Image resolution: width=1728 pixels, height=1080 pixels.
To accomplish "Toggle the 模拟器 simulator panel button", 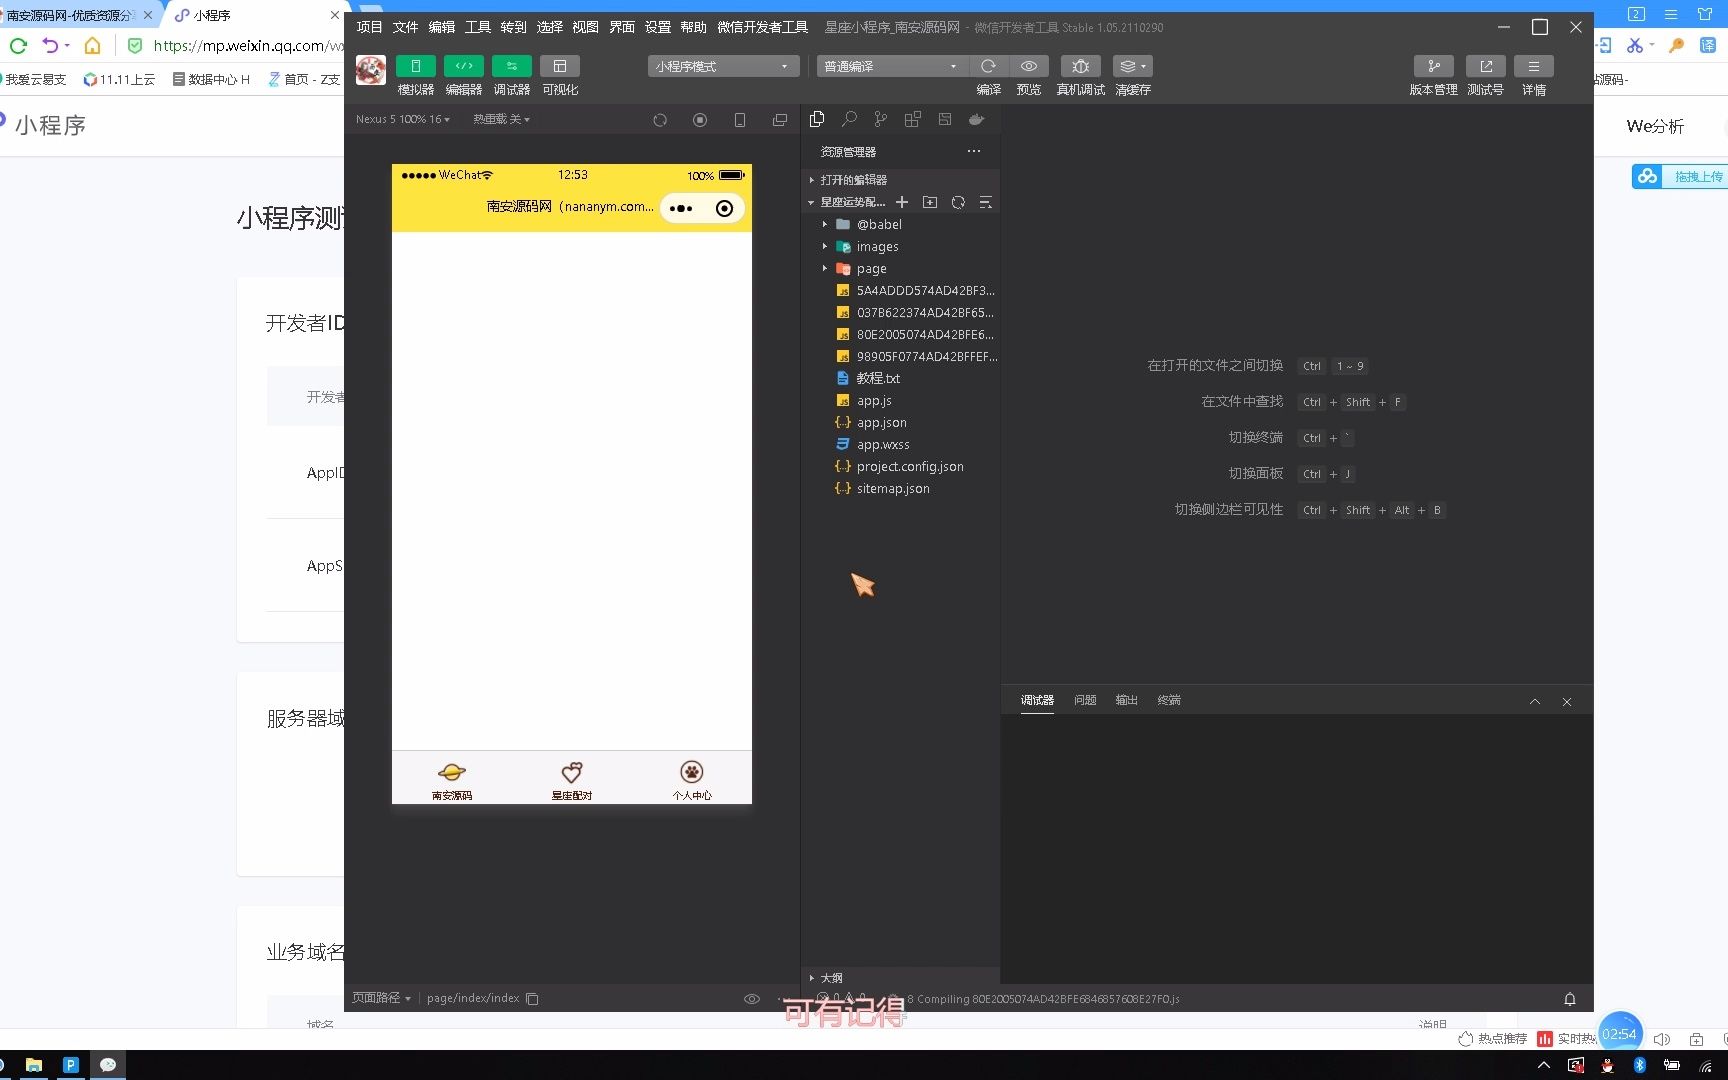I will [415, 66].
